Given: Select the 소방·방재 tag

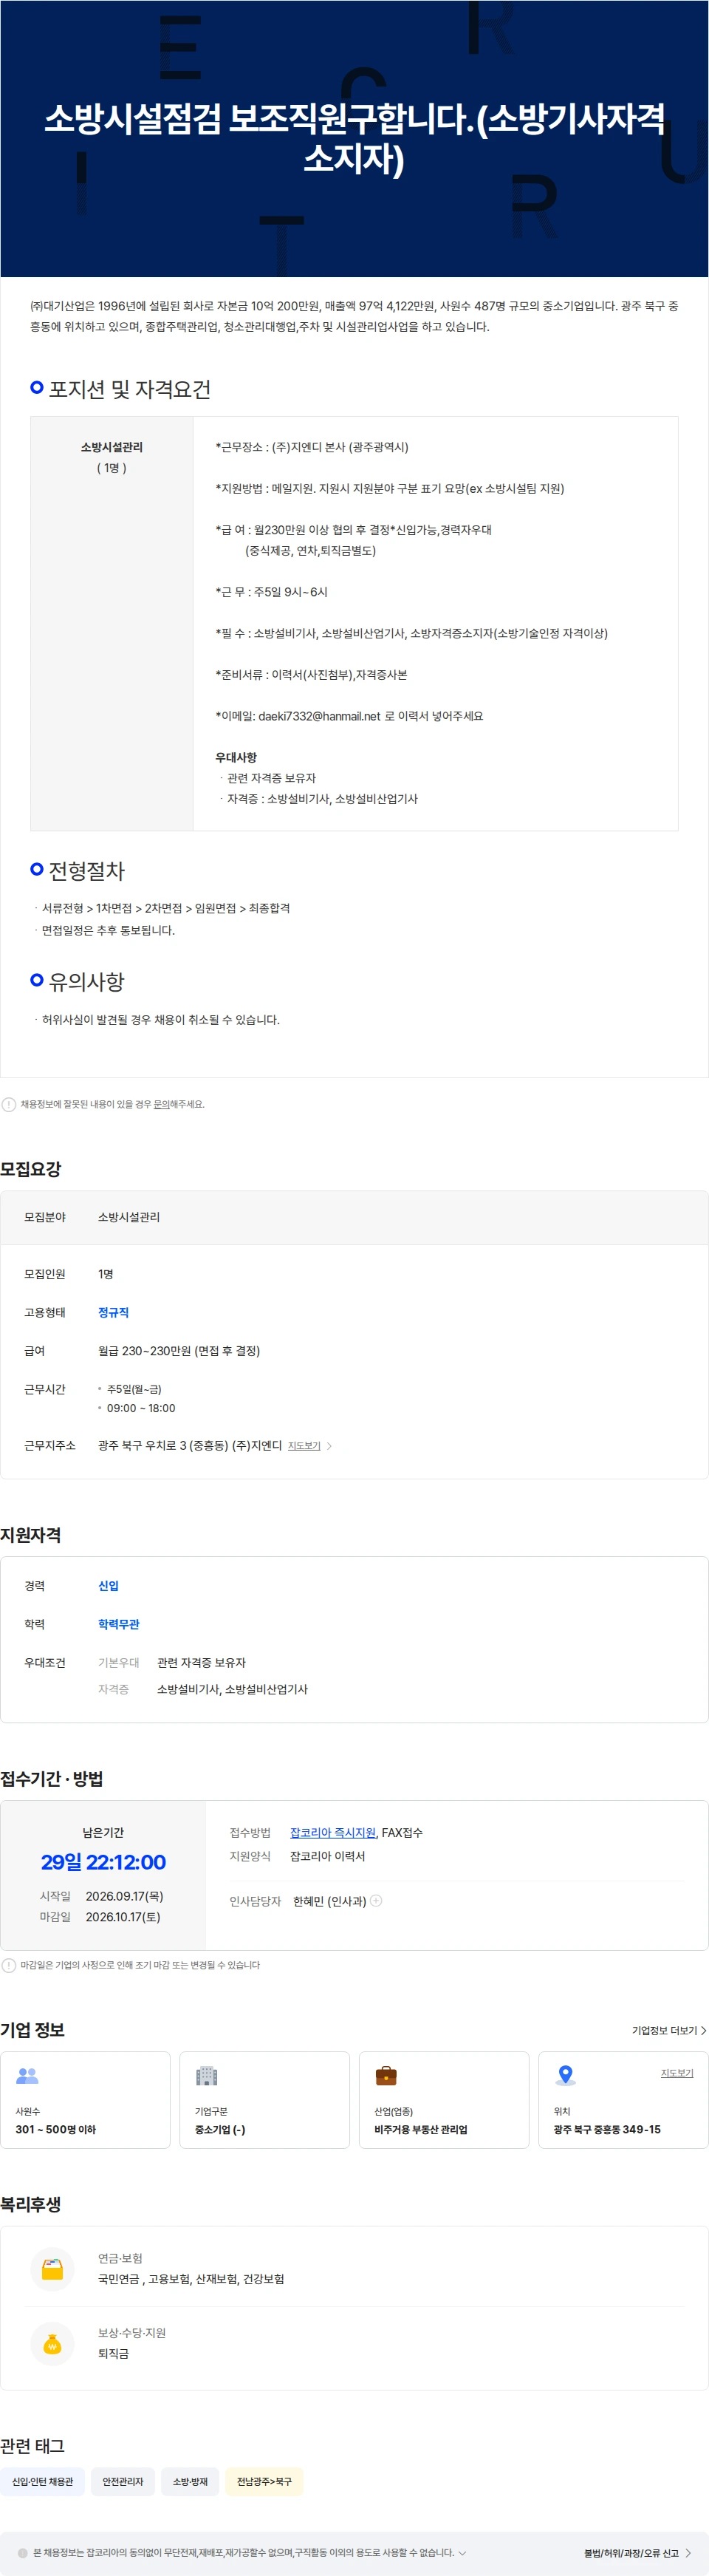Looking at the screenshot, I should click(x=190, y=2481).
